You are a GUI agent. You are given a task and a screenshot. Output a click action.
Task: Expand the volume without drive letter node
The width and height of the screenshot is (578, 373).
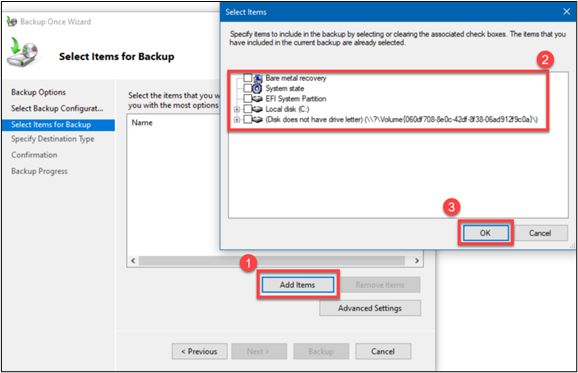click(x=237, y=120)
